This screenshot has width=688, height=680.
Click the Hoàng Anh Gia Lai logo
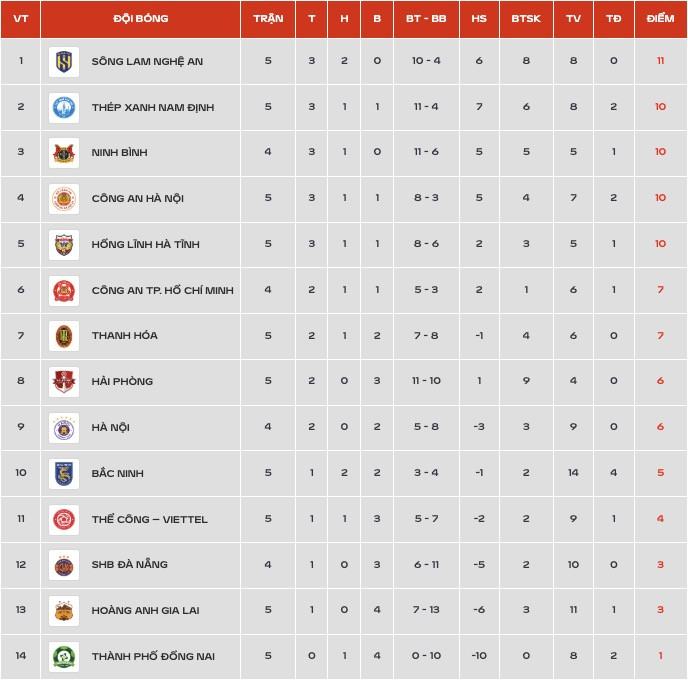coord(64,611)
